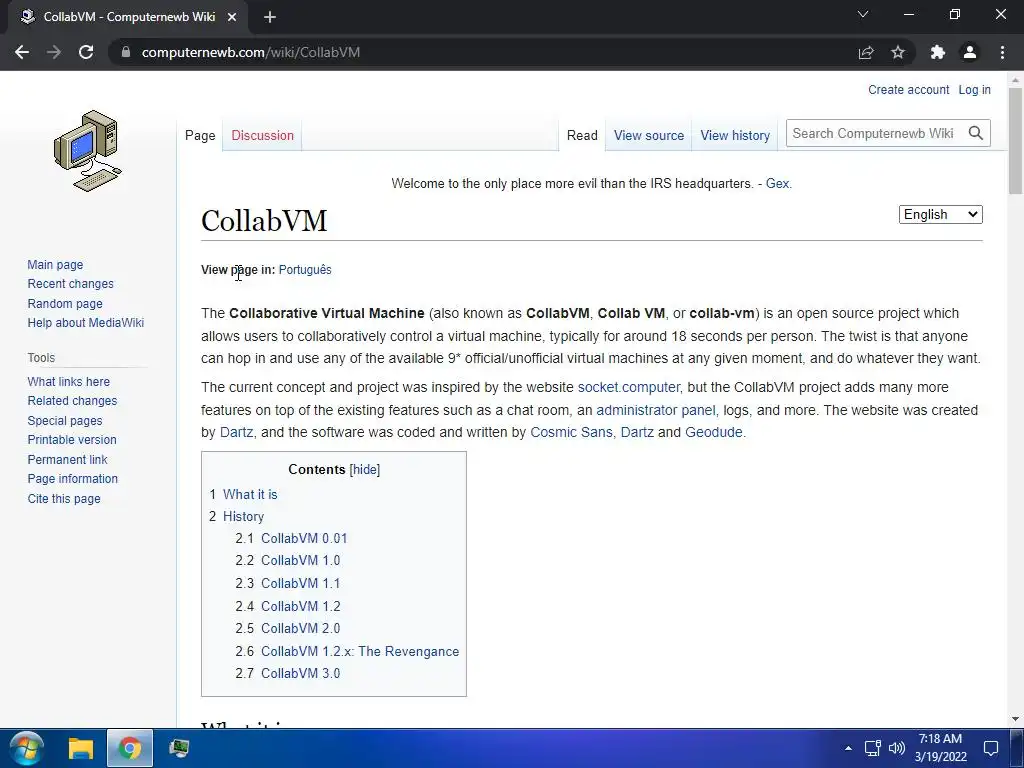Open the Geodude link
The image size is (1024, 768).
[714, 432]
